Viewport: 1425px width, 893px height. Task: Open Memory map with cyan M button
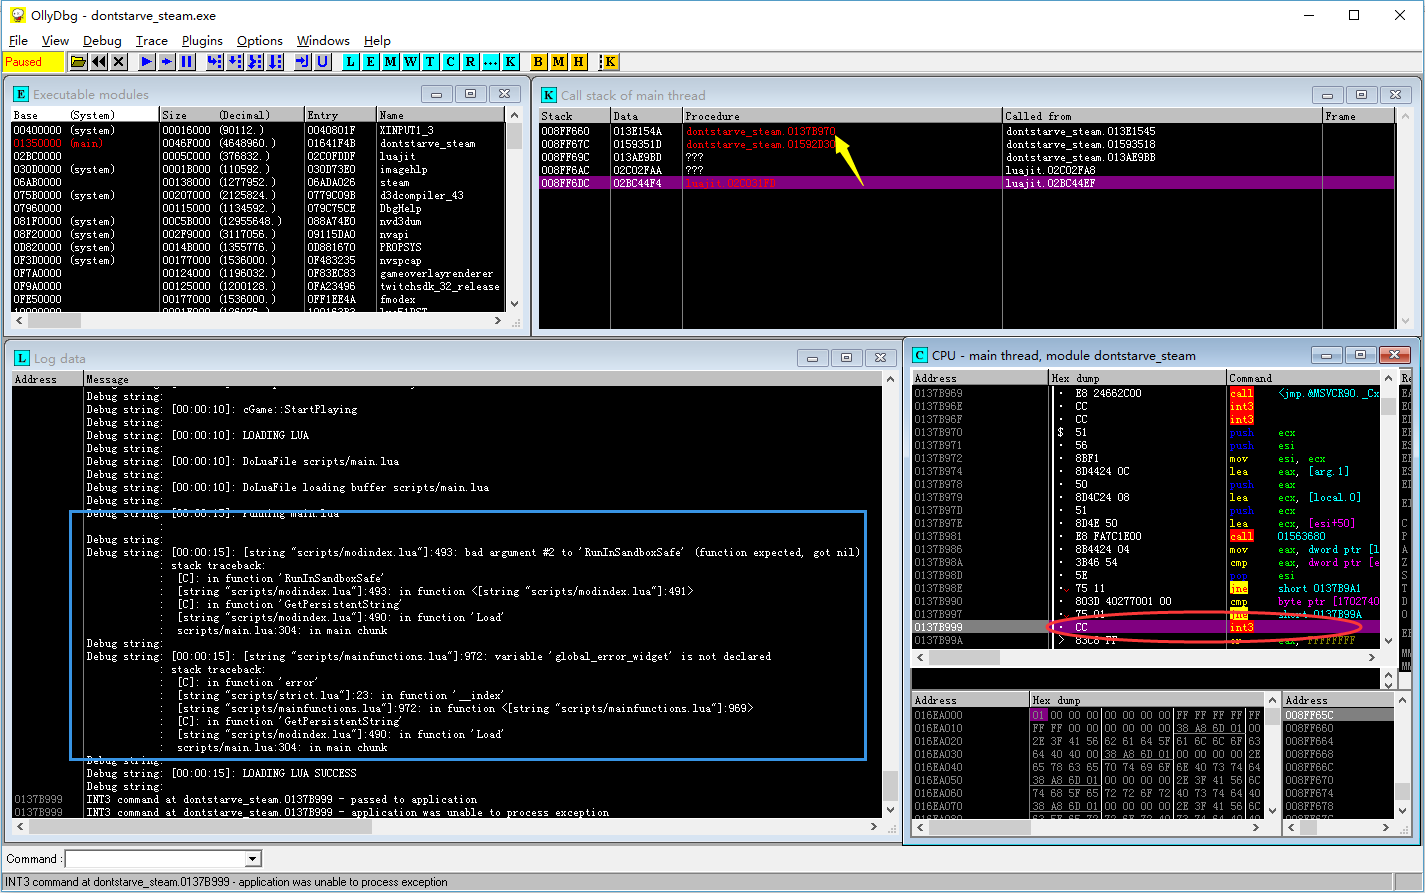(x=390, y=62)
